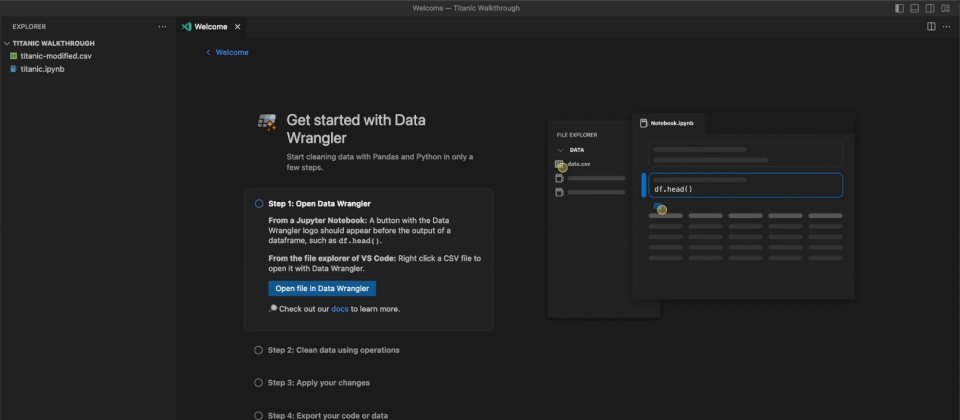Image resolution: width=960 pixels, height=420 pixels.
Task: Toggle the primary side bar layout icon
Action: (x=899, y=8)
